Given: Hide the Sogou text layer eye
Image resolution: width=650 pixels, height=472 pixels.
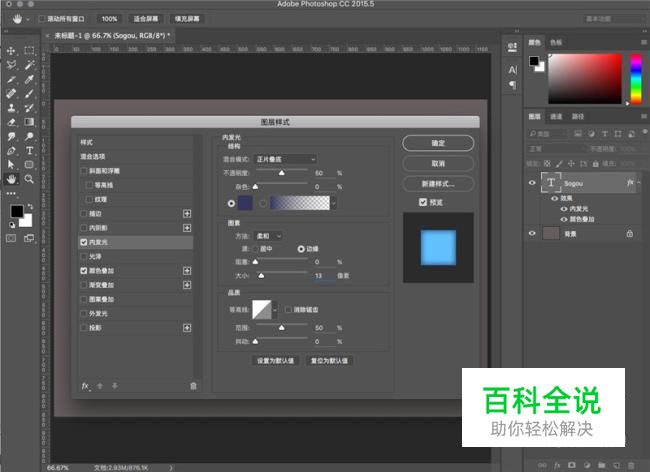Looking at the screenshot, I should tap(532, 183).
